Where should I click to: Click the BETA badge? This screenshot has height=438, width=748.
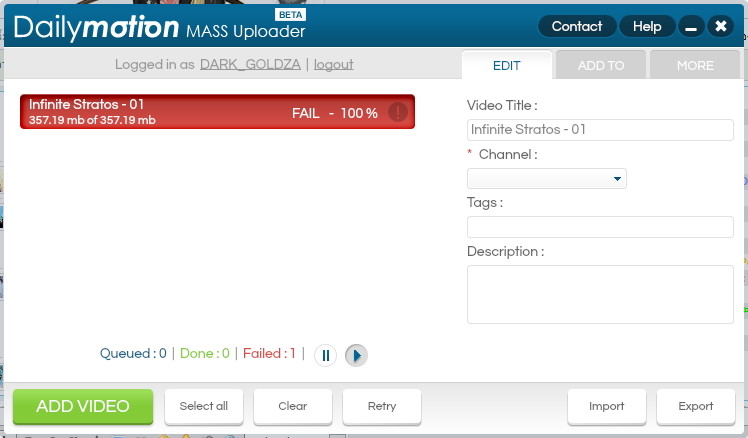coord(291,15)
